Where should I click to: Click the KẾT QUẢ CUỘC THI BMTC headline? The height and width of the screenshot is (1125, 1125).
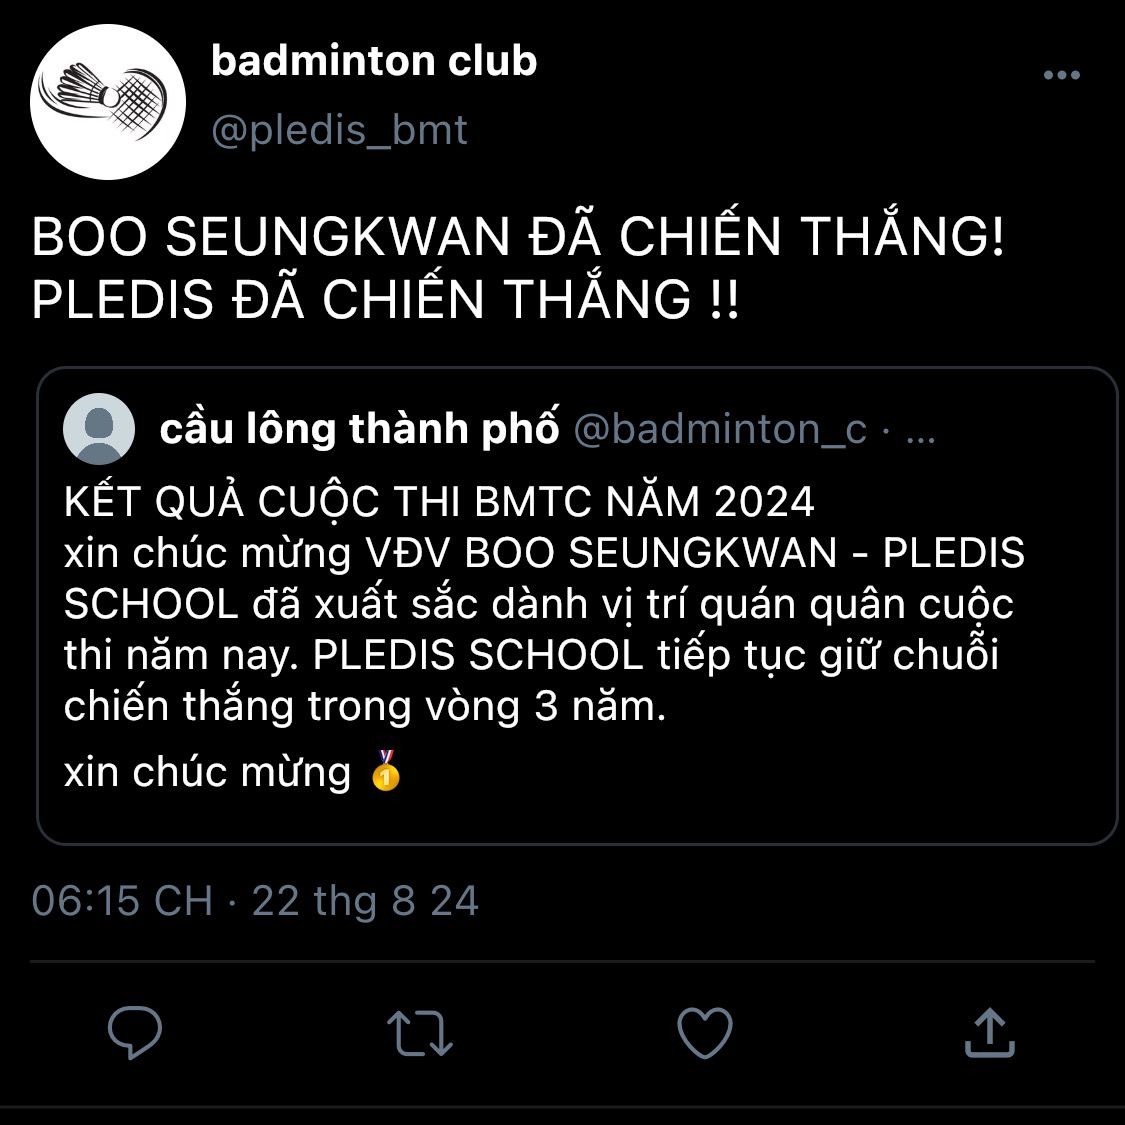[439, 500]
